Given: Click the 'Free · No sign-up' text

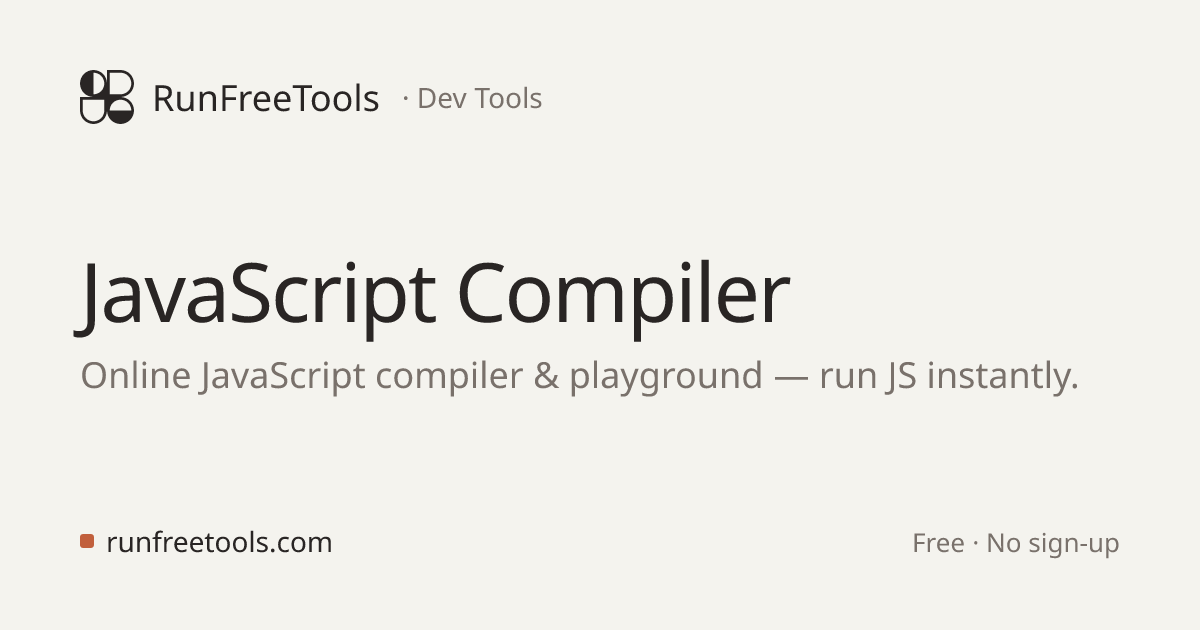Looking at the screenshot, I should point(1015,543).
